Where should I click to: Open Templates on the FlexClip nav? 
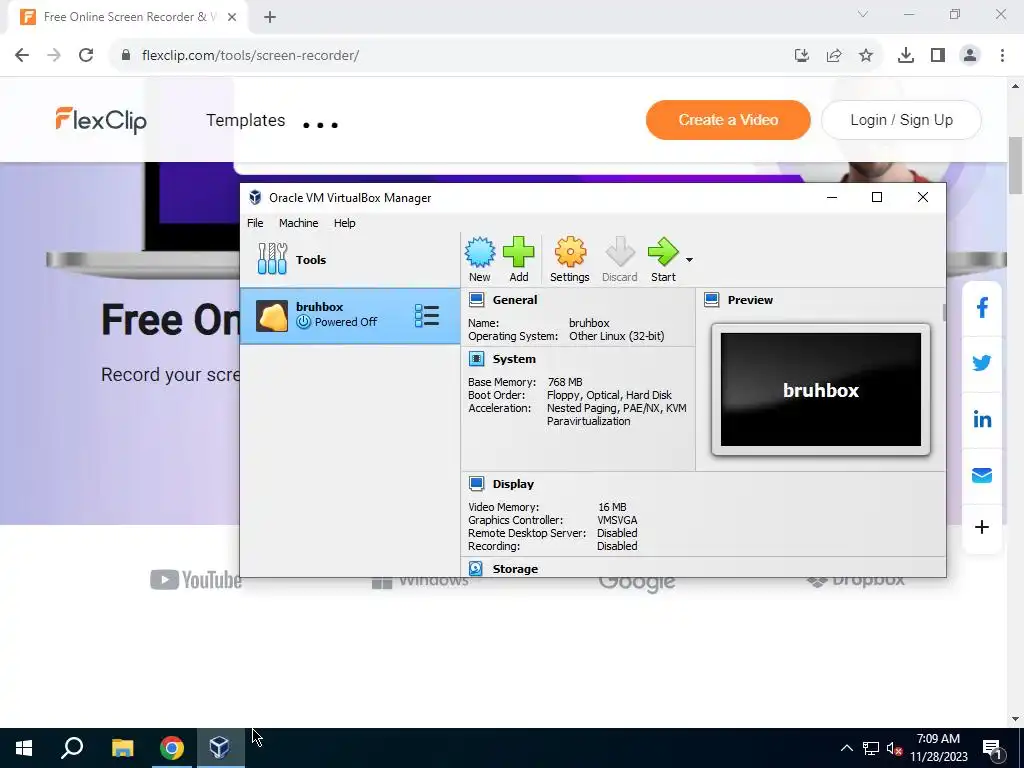point(246,120)
